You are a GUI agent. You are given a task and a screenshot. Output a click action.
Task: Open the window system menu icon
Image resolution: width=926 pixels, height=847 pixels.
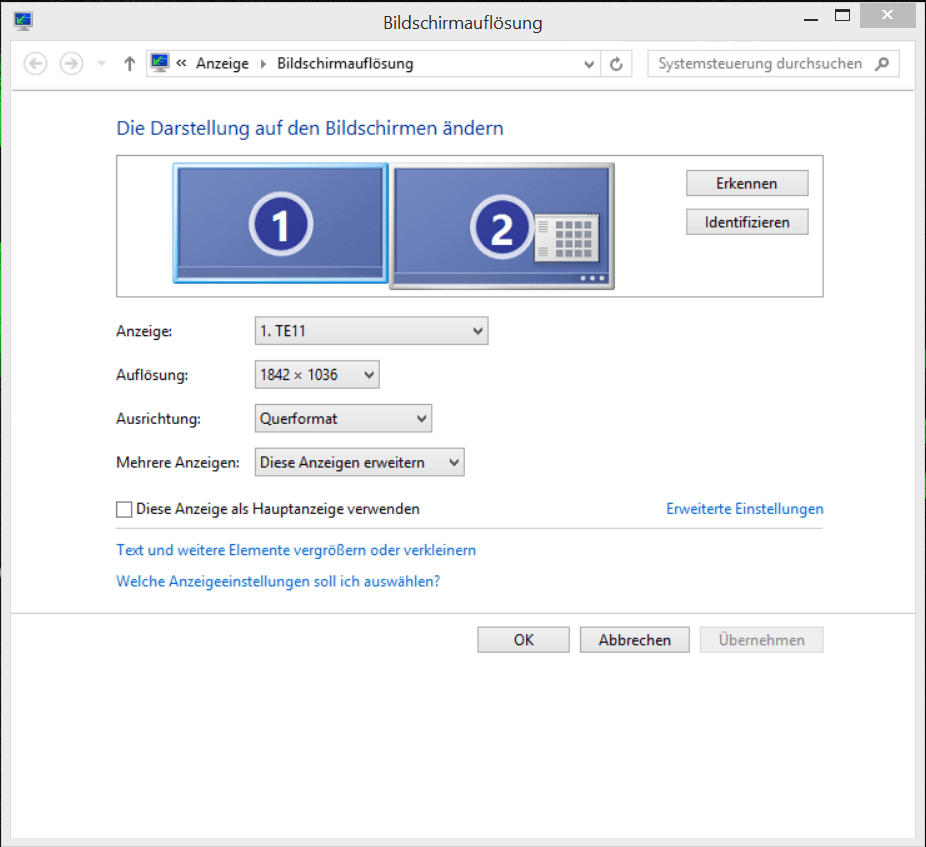23,21
